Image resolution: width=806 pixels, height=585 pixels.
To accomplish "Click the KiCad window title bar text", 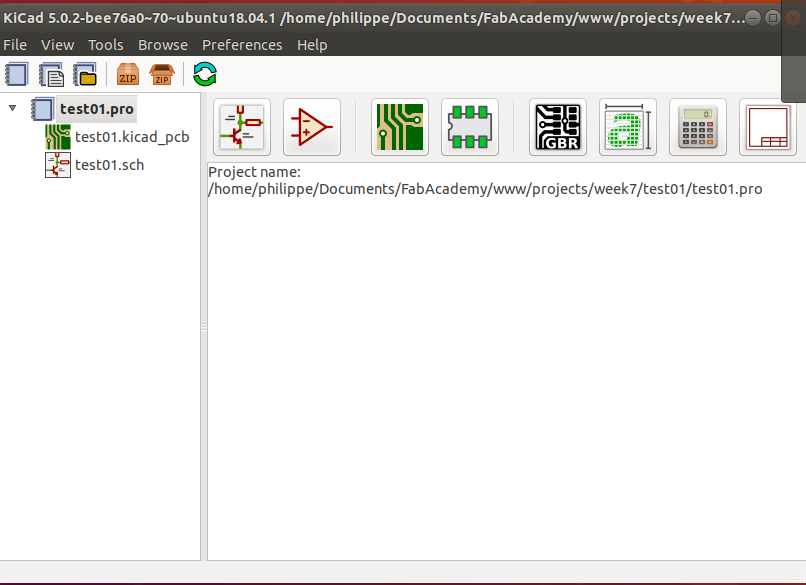I will pos(374,18).
